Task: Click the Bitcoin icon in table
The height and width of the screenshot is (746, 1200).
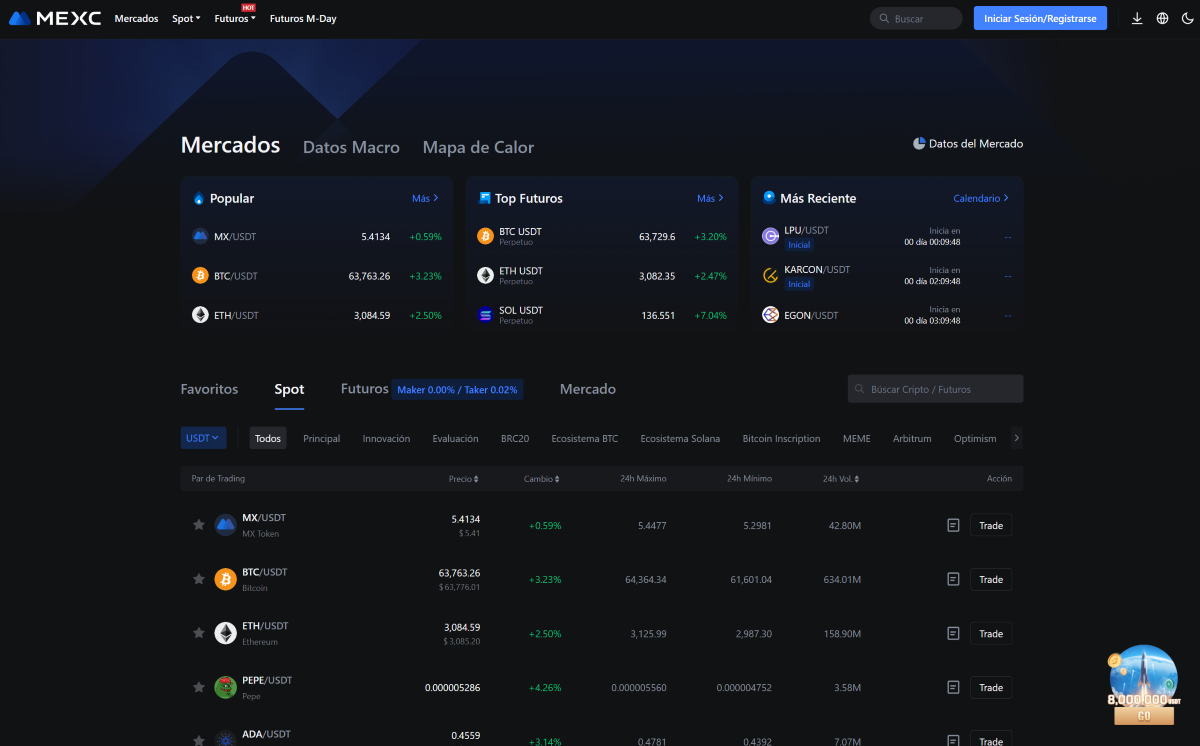Action: click(225, 579)
